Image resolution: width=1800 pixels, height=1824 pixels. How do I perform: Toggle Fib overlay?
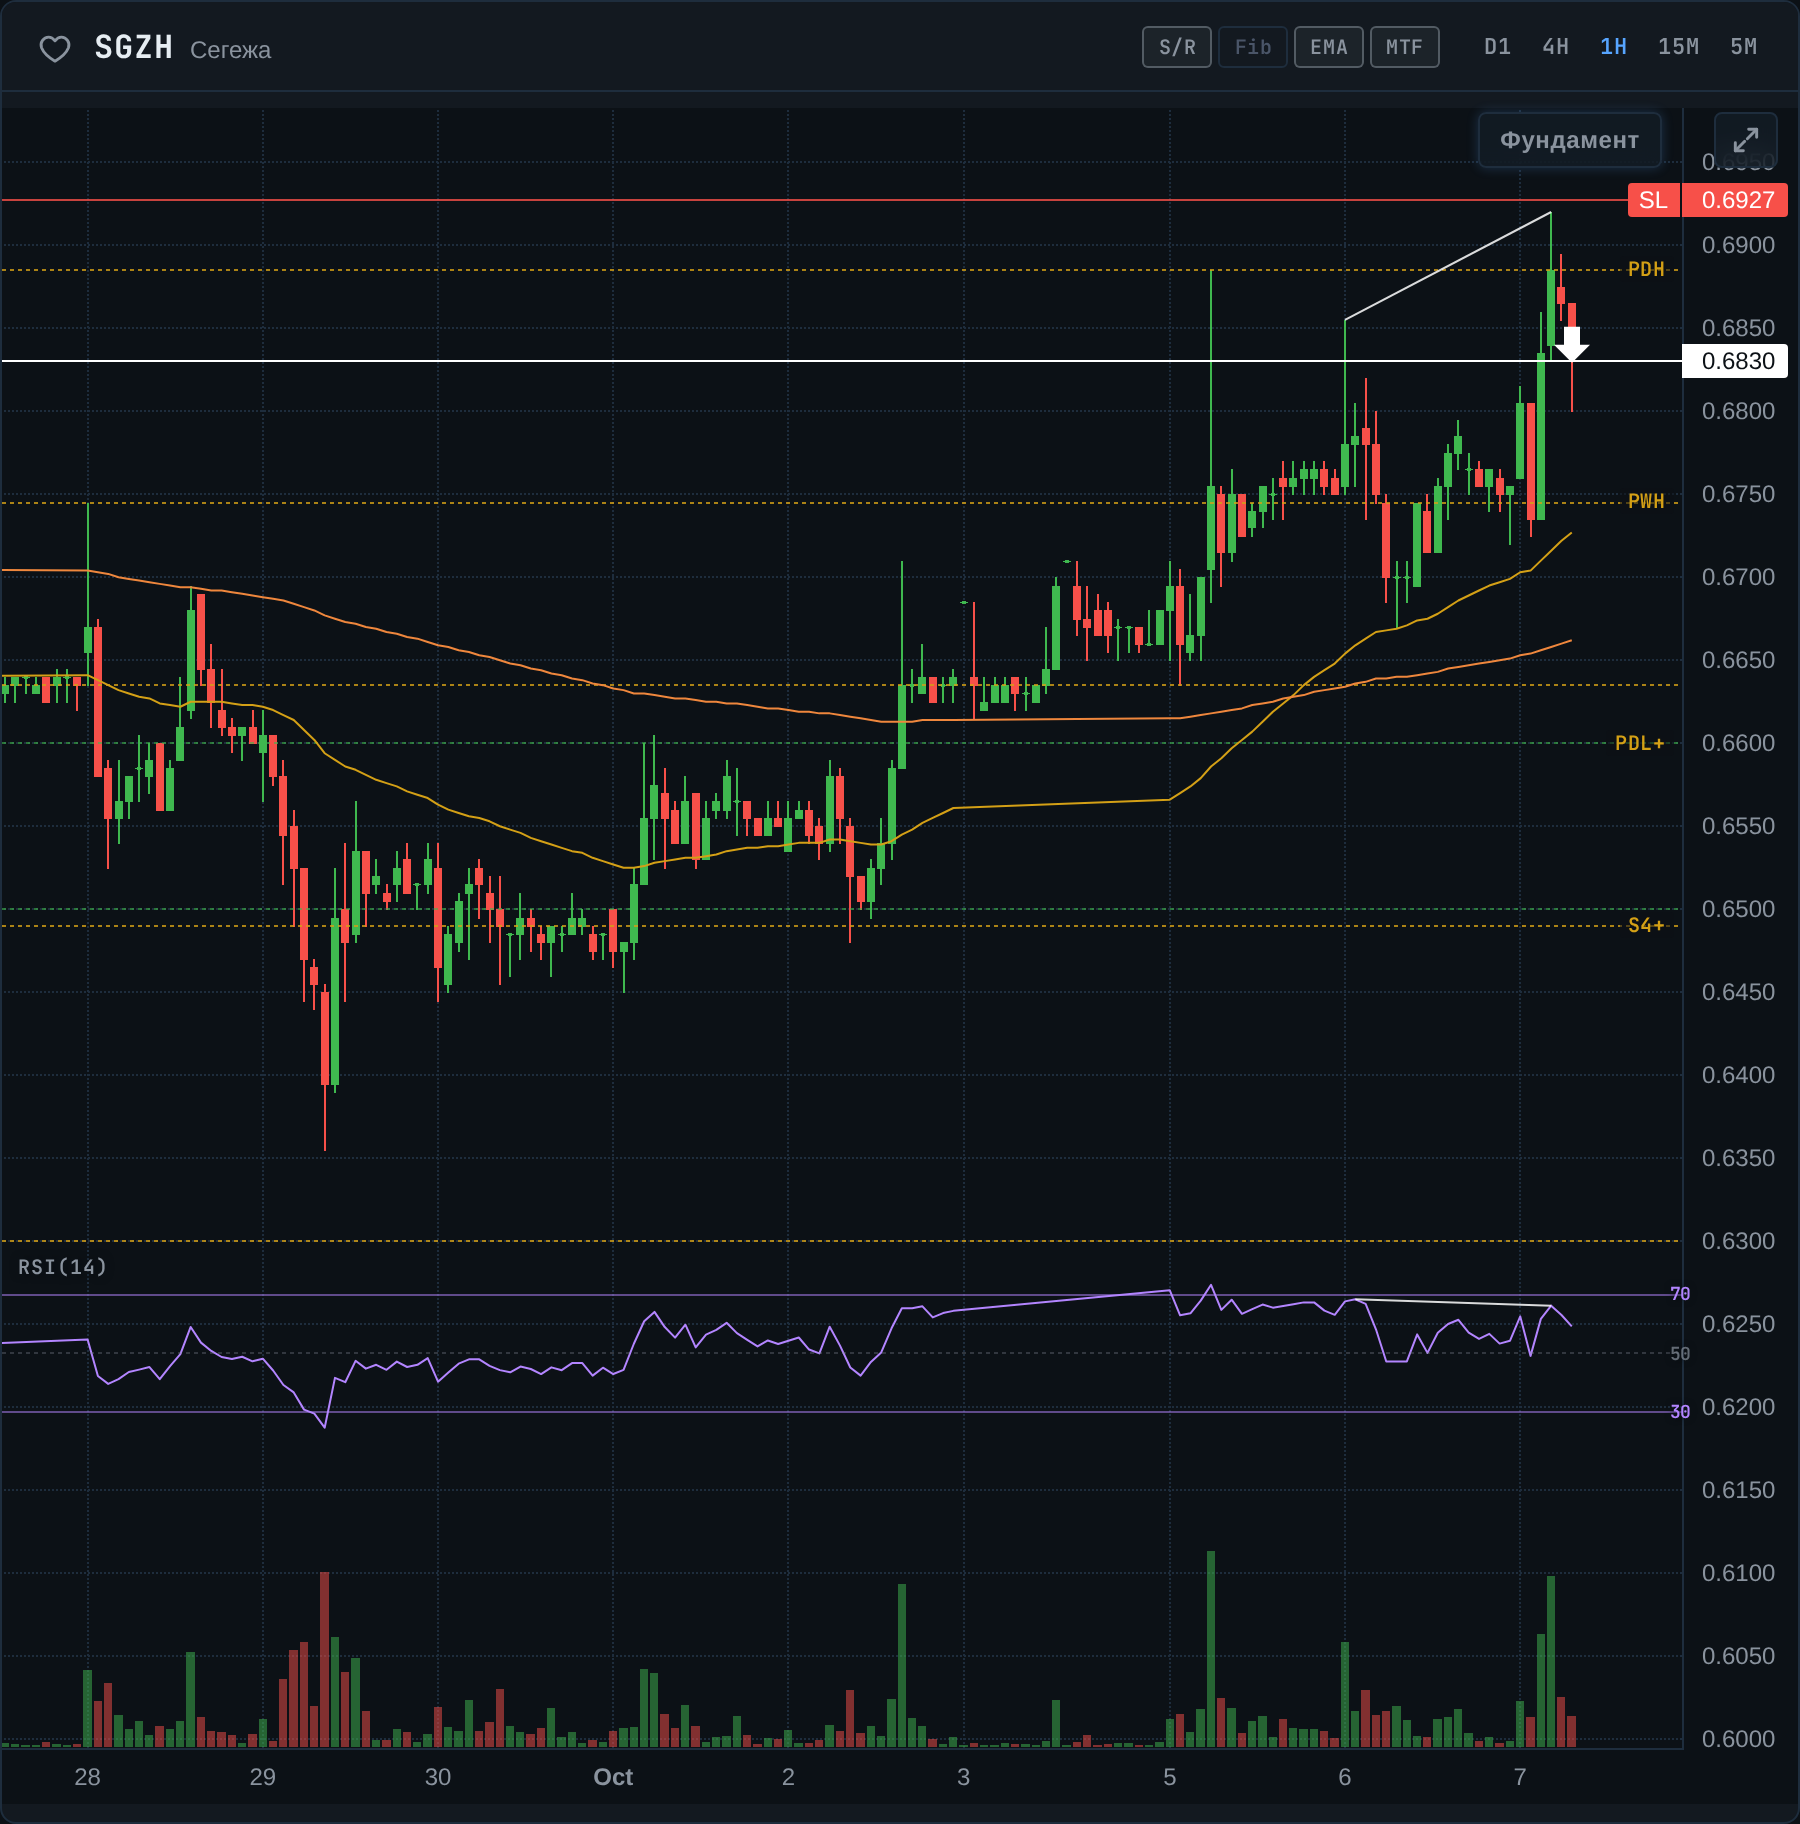[x=1253, y=47]
